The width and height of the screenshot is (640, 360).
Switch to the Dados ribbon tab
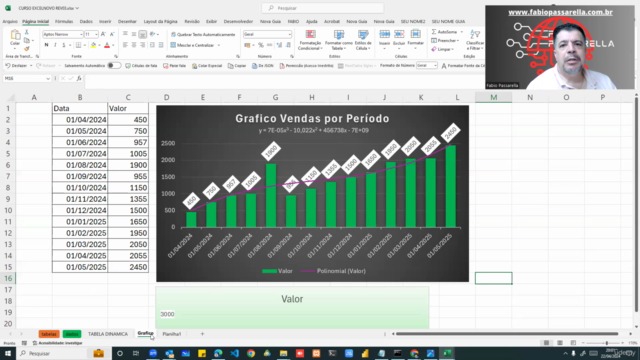(x=86, y=21)
